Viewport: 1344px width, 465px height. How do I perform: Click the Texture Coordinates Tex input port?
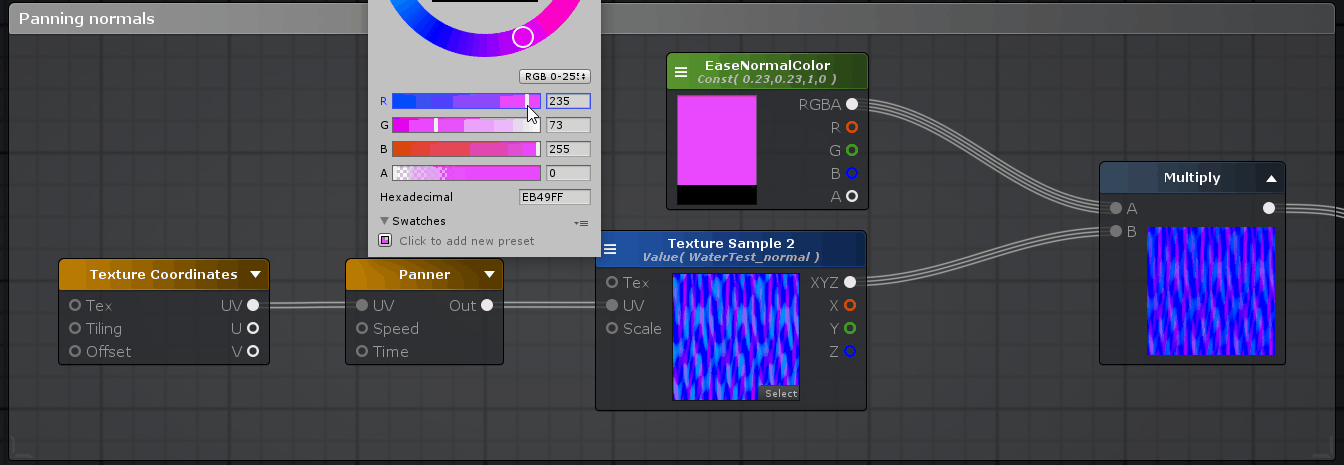pos(75,305)
